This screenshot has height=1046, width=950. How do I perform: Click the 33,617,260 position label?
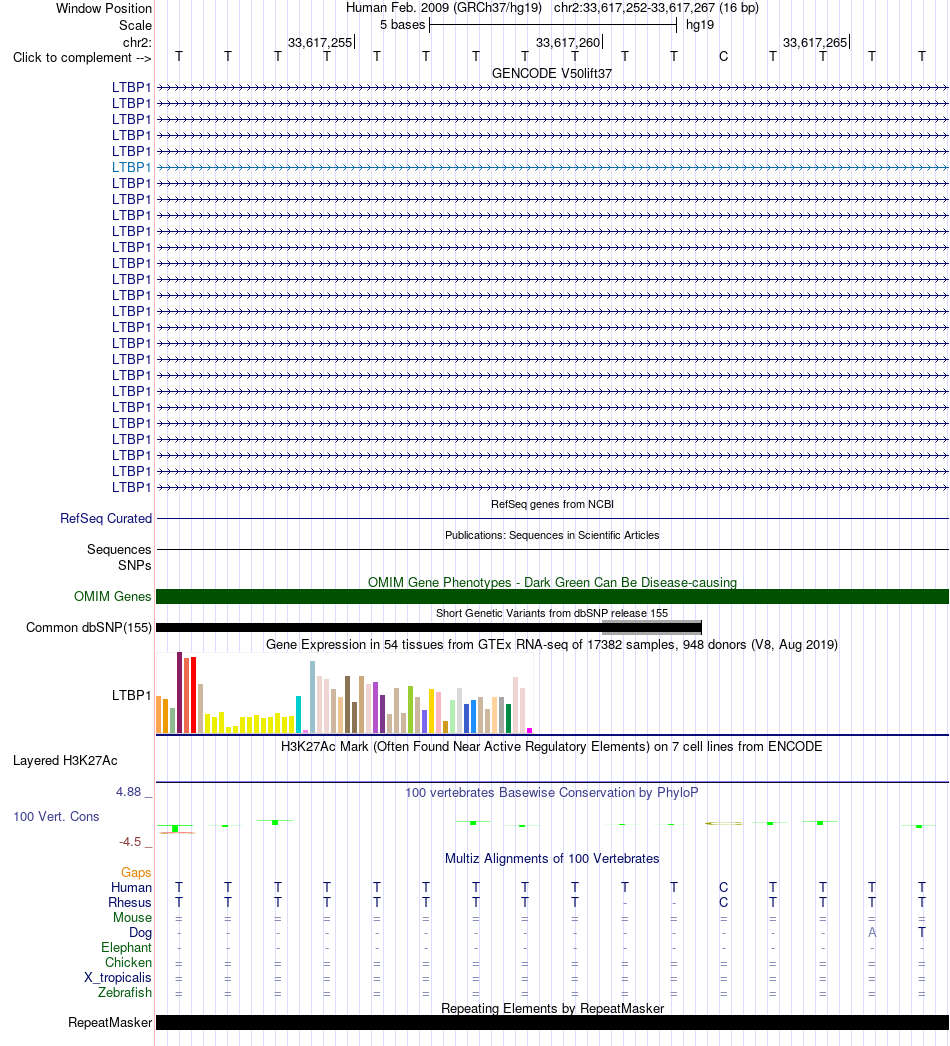[568, 43]
